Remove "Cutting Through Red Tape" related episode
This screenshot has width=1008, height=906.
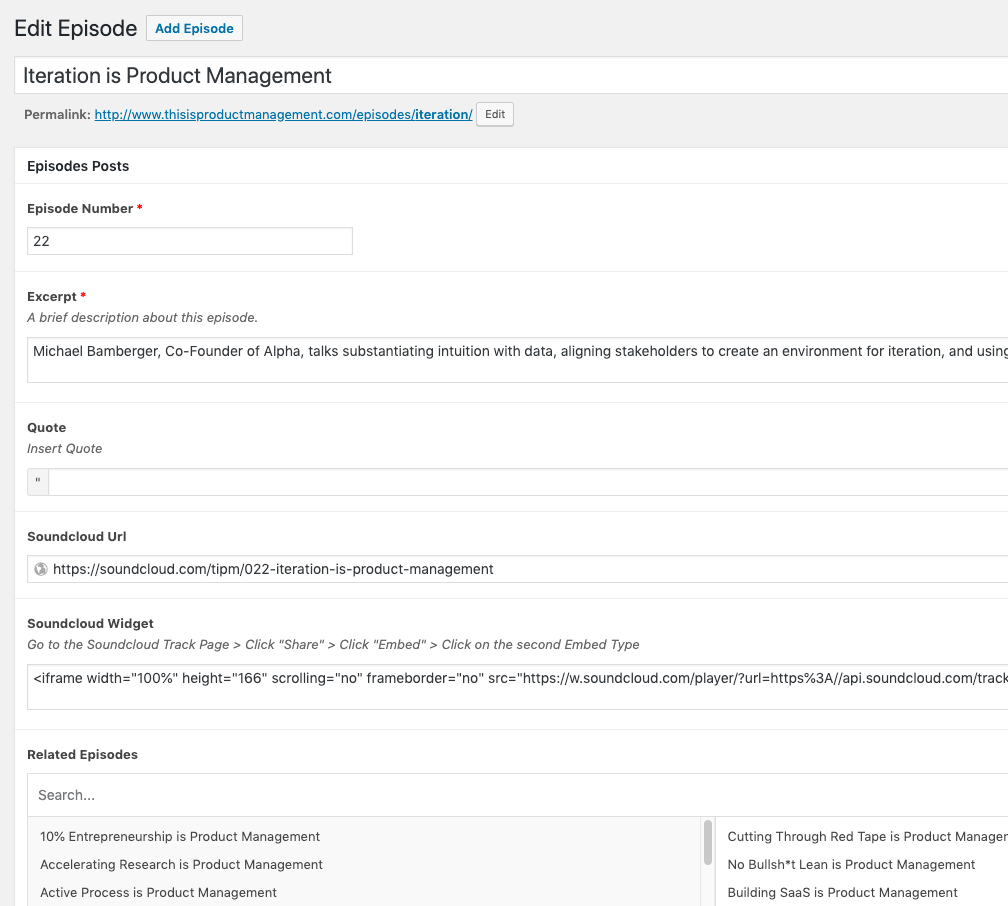pyautogui.click(x=867, y=837)
